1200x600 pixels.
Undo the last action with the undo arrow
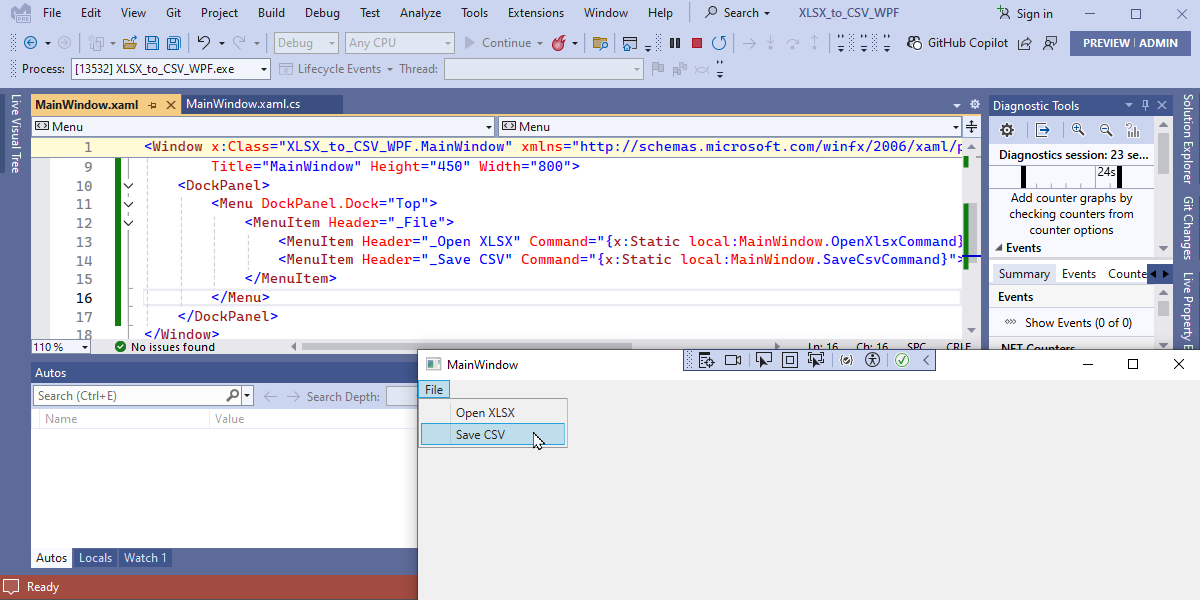click(x=203, y=43)
